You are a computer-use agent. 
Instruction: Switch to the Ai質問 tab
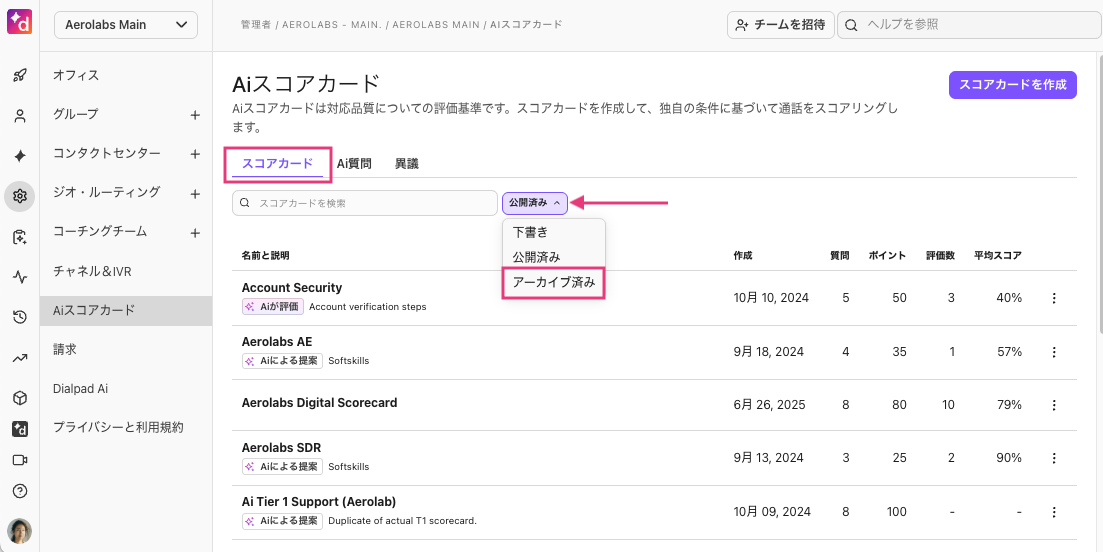click(354, 164)
